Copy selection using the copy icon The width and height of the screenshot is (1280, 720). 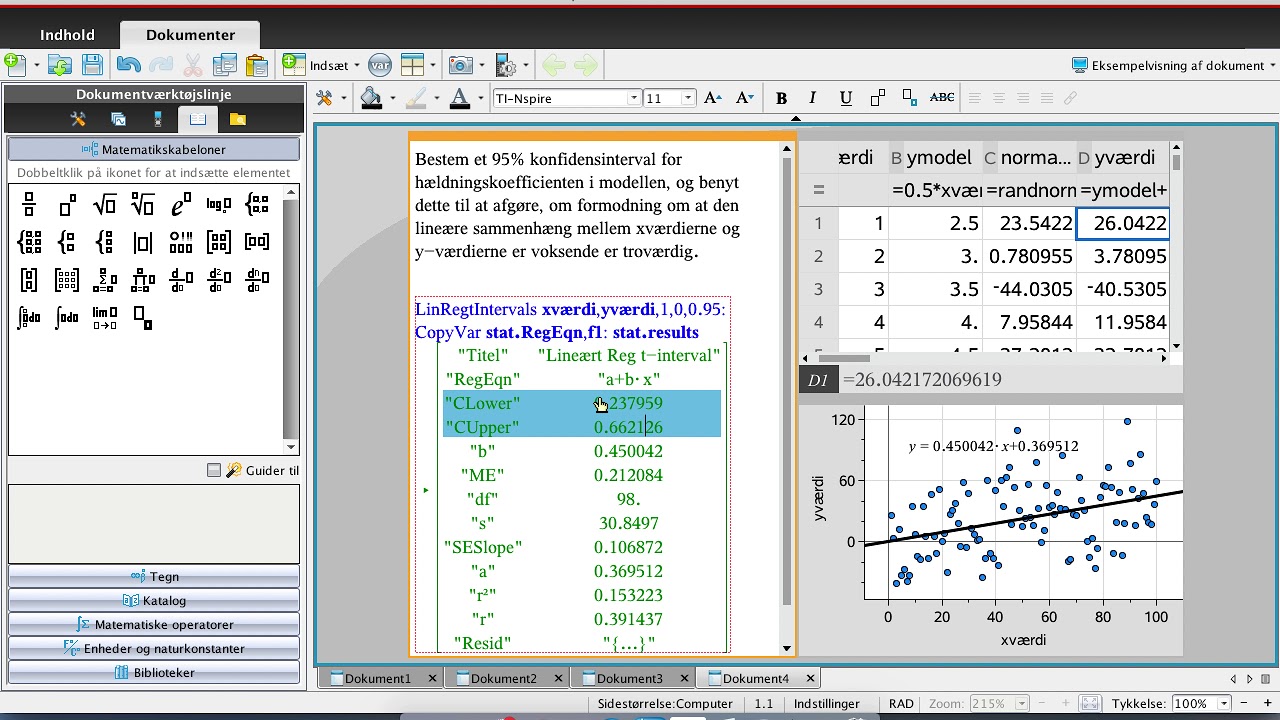pos(225,65)
